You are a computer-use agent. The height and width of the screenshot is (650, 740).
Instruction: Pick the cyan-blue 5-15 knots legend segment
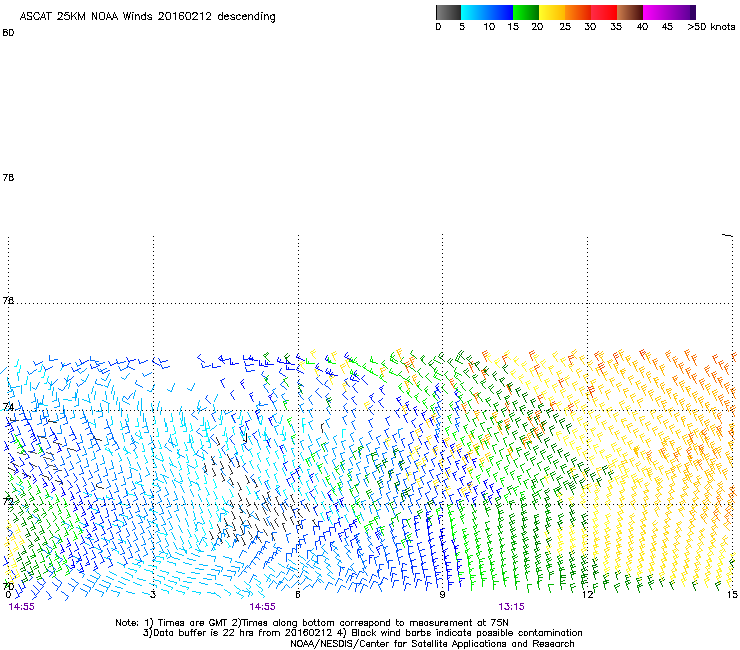[x=487, y=12]
